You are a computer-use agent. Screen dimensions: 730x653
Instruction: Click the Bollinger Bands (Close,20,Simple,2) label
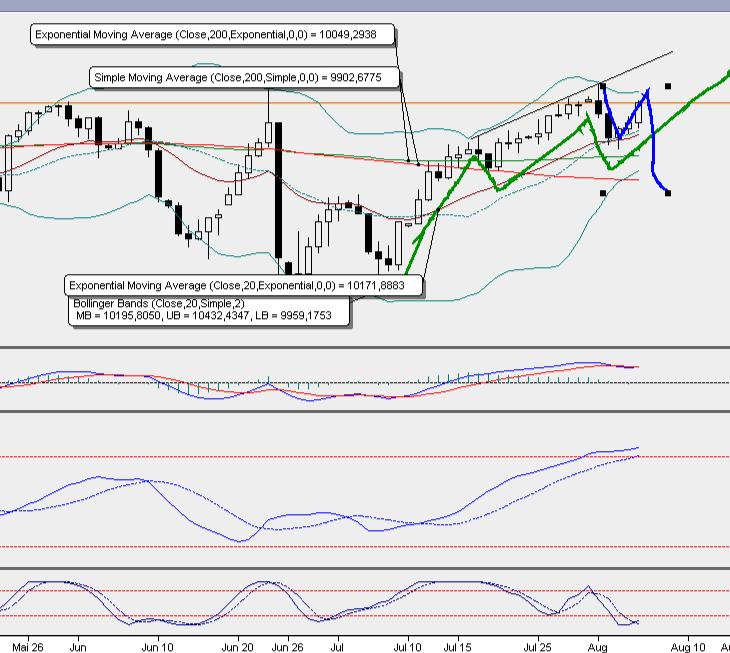point(159,303)
